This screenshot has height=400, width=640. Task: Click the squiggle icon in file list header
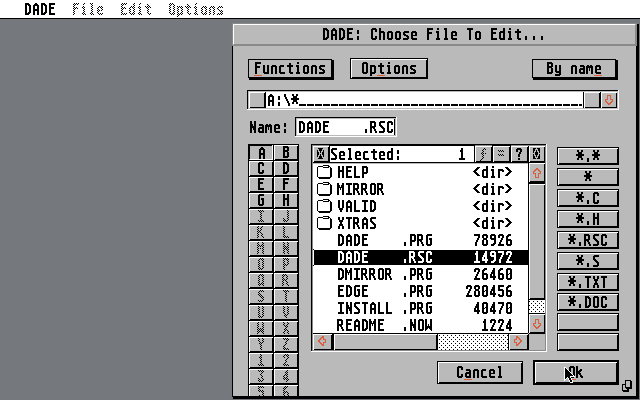pyautogui.click(x=483, y=154)
